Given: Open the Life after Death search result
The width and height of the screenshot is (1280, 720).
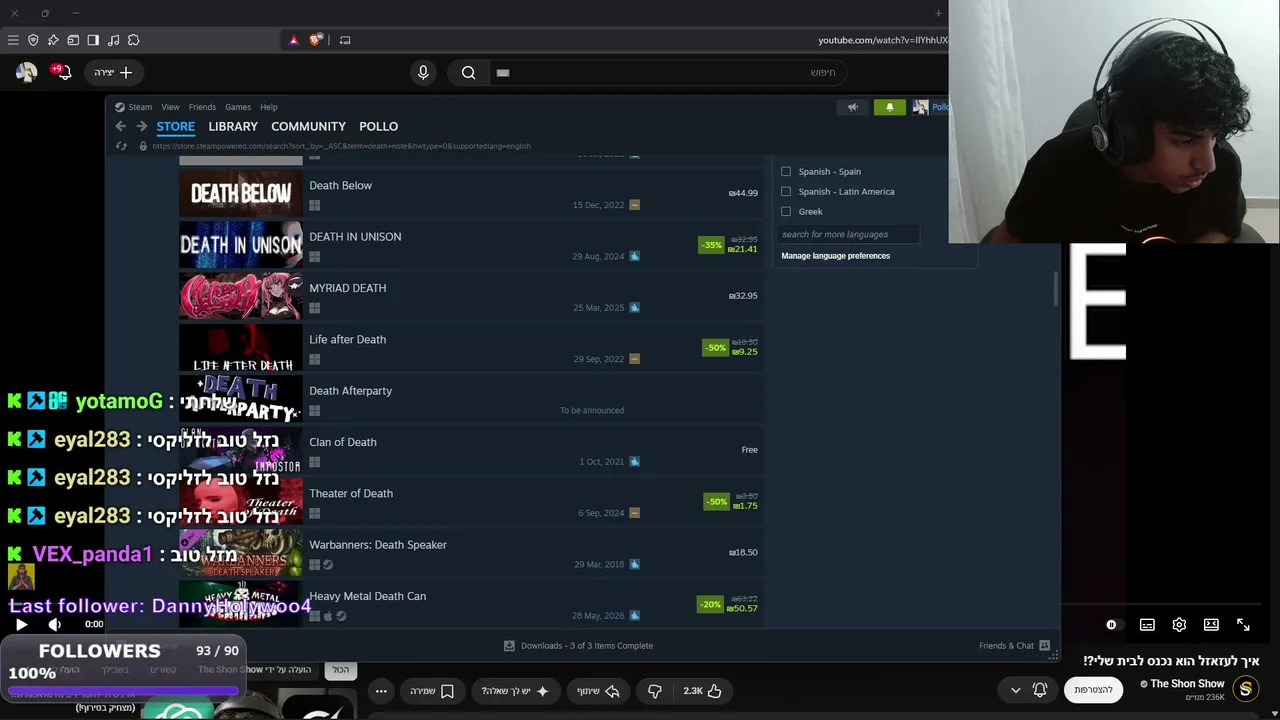Looking at the screenshot, I should [x=471, y=348].
